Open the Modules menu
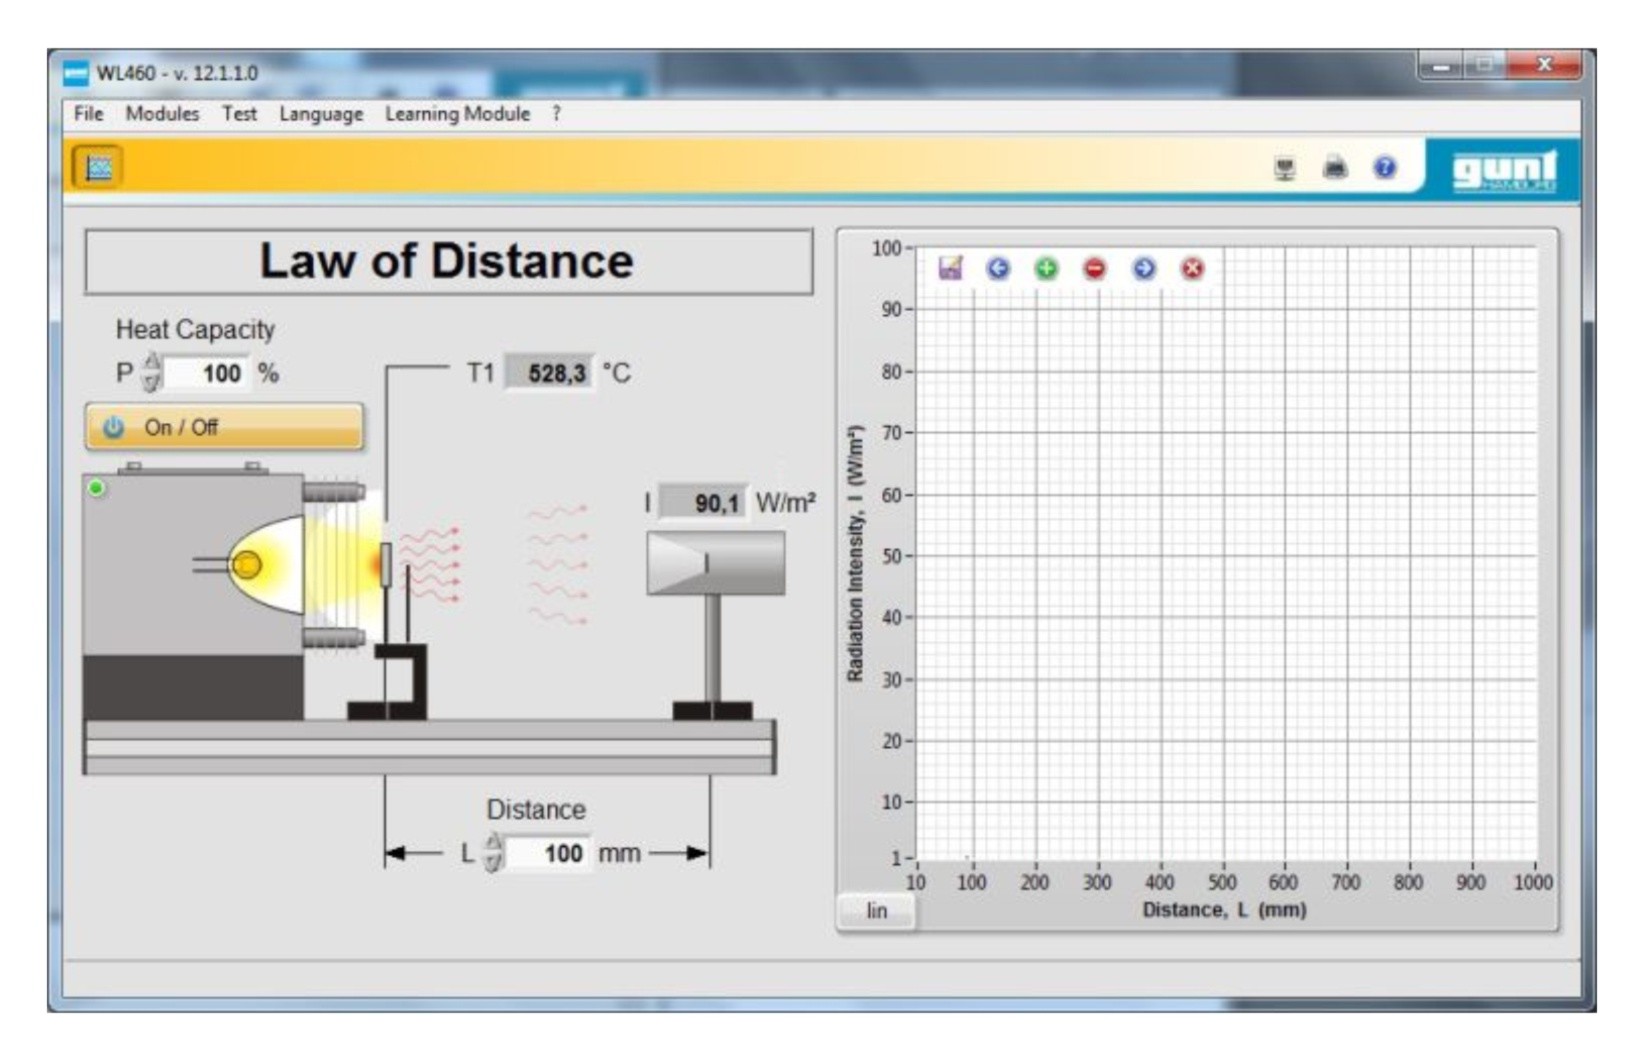This screenshot has height=1063, width=1639. point(162,114)
